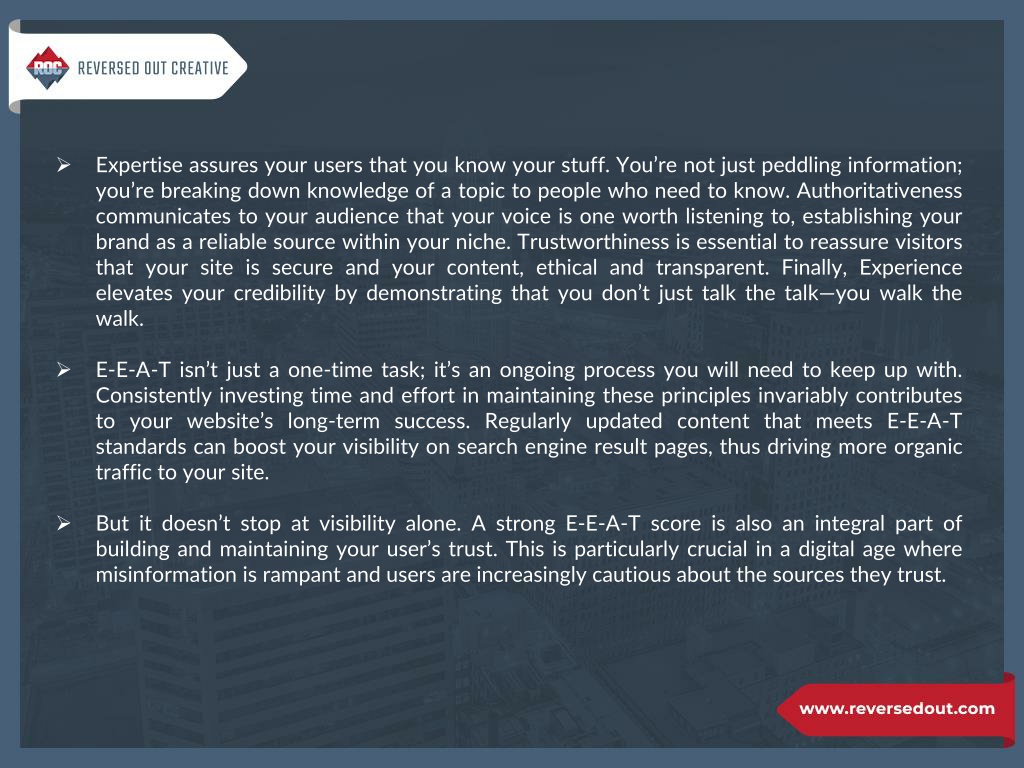
Task: Click E-E-A-T at the start of the second bullet
Action: [x=133, y=370]
